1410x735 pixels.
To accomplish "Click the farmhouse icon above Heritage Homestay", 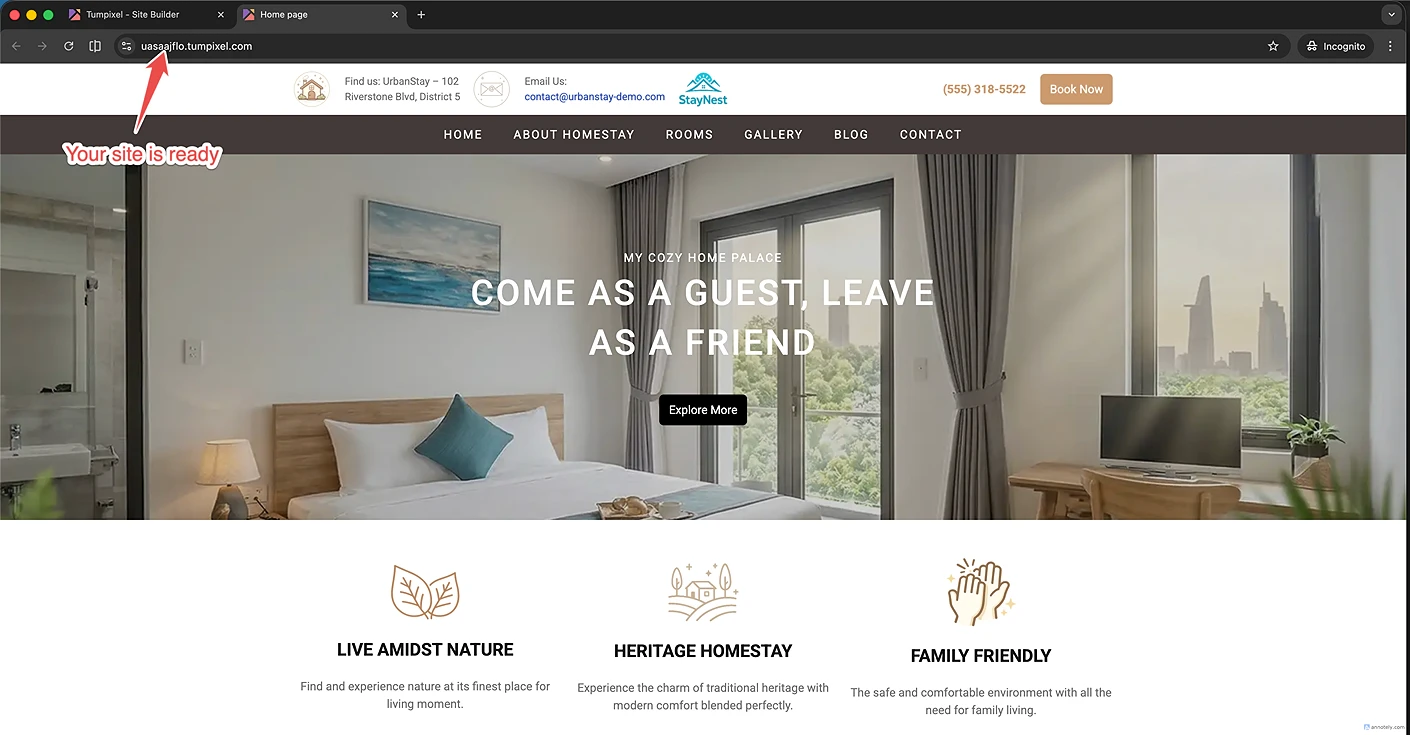I will [x=703, y=592].
